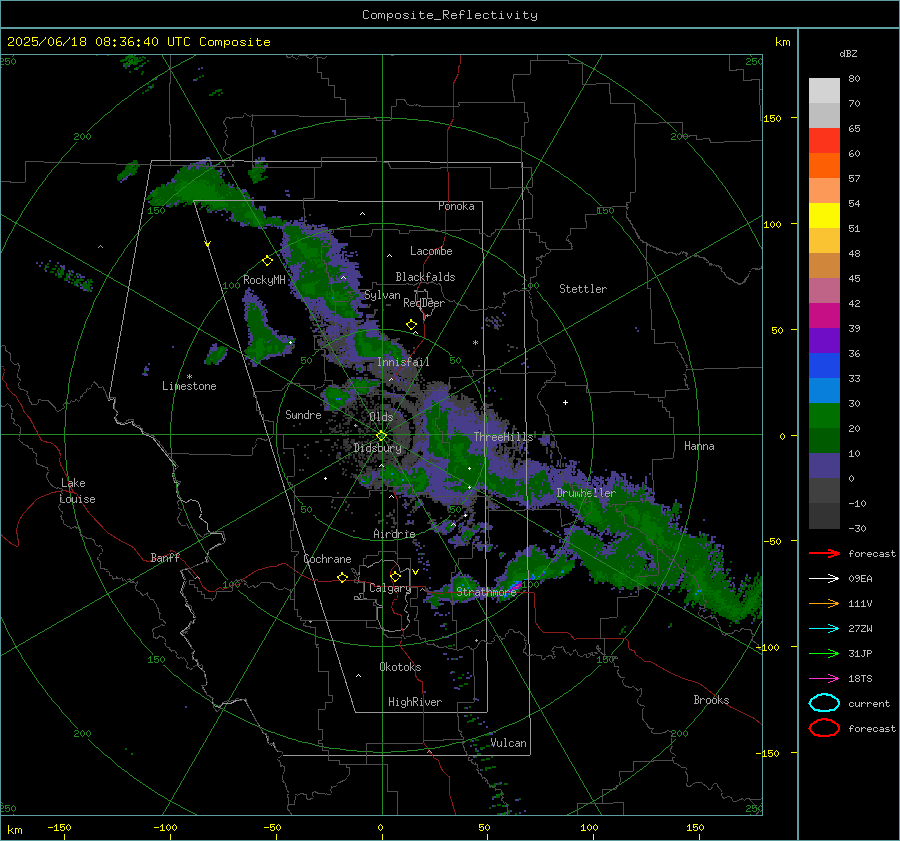Screen dimensions: 900x841
Task: Click the 09EA legend label
Action: 860,579
